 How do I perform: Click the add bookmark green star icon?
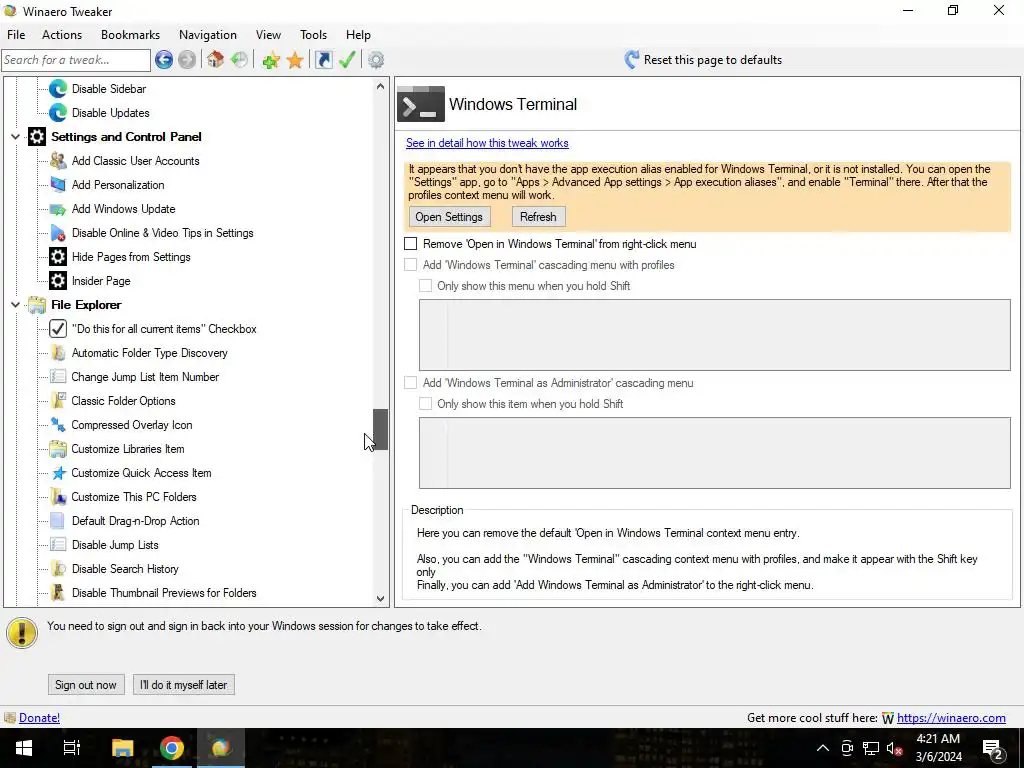tap(271, 60)
